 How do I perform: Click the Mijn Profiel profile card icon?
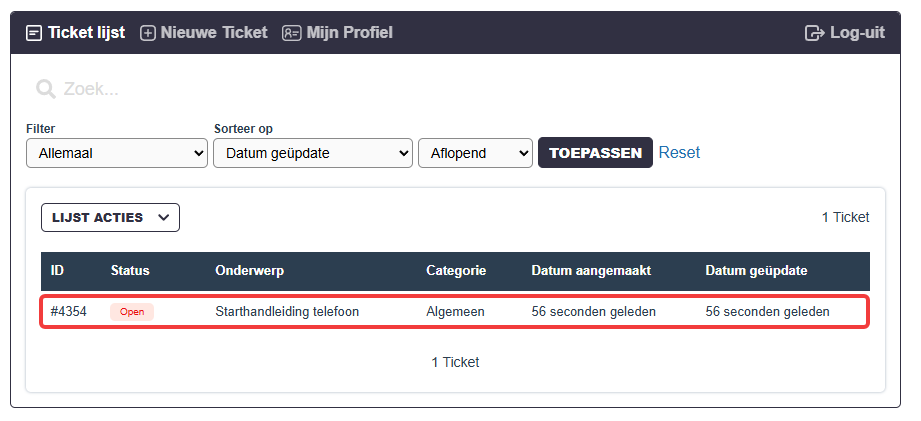[291, 33]
